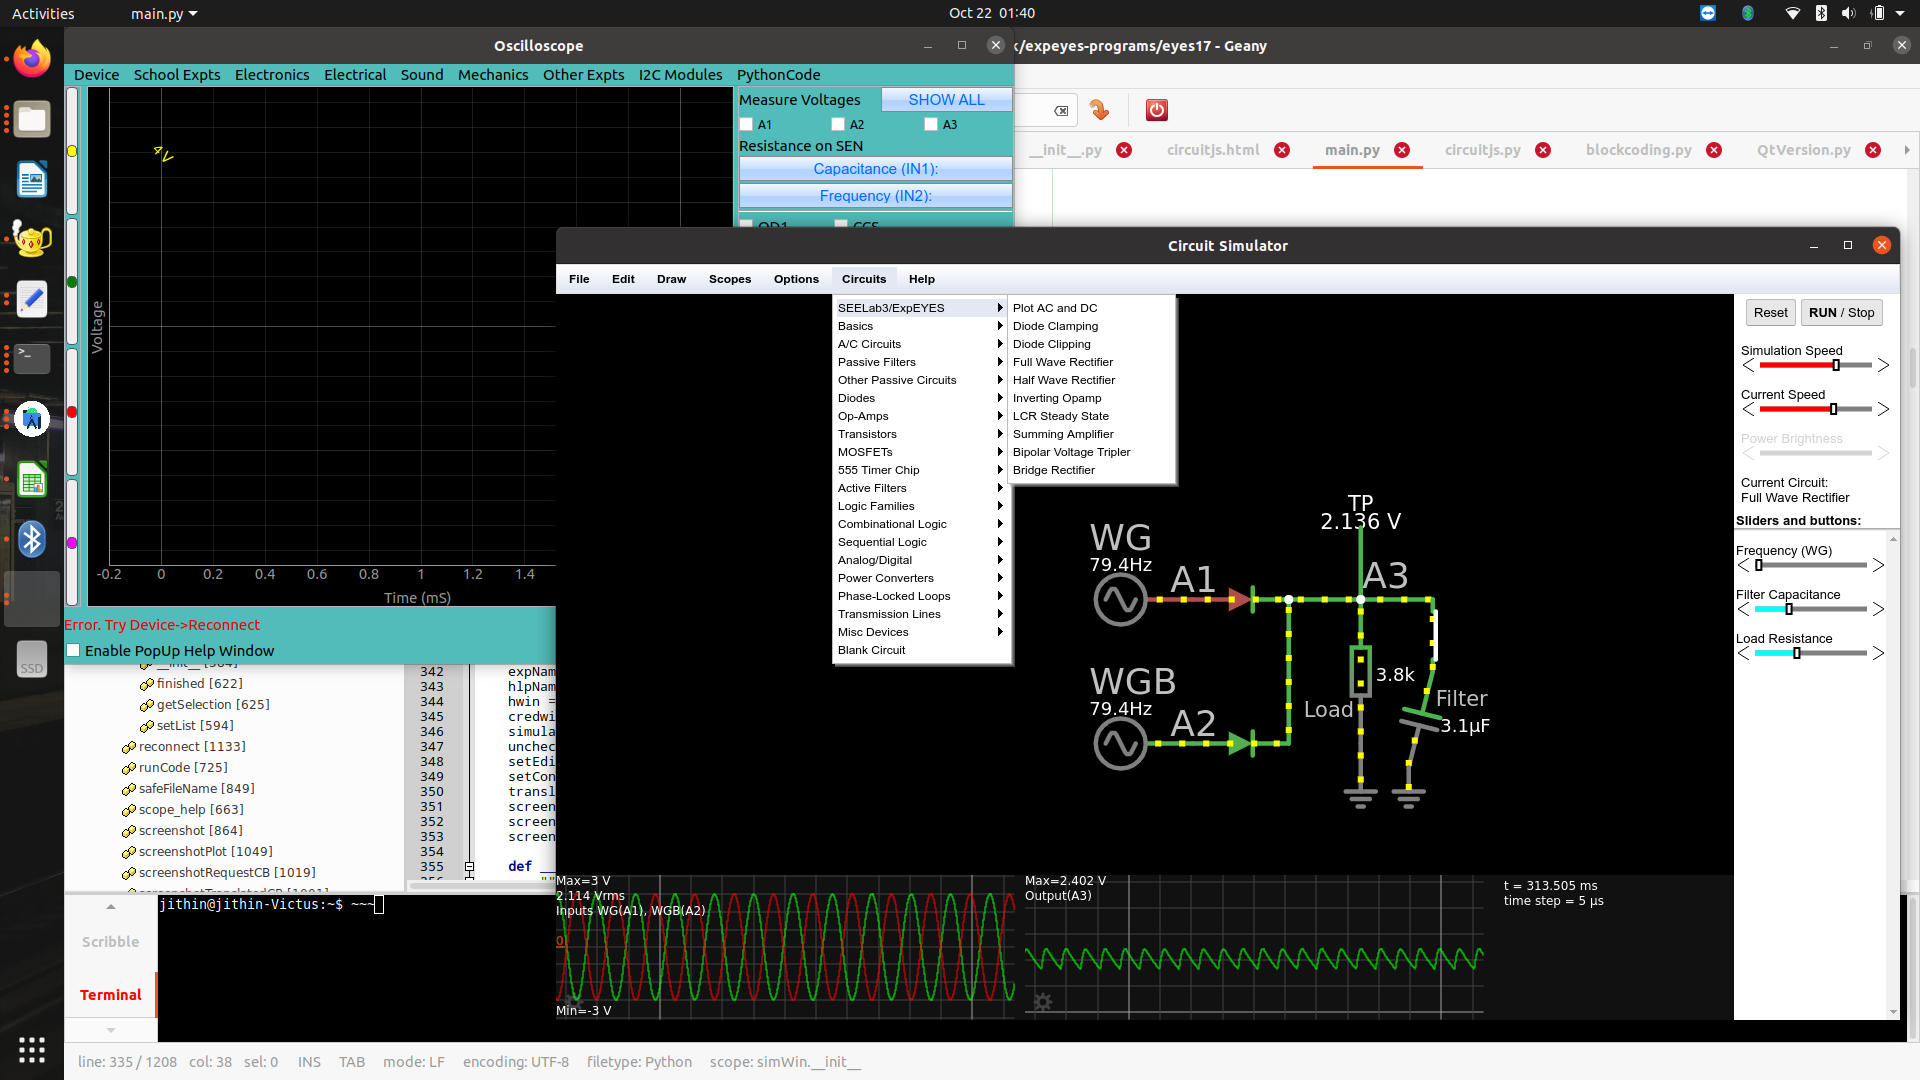
Task: Expand Op-Amps submenu
Action: [x=920, y=416]
